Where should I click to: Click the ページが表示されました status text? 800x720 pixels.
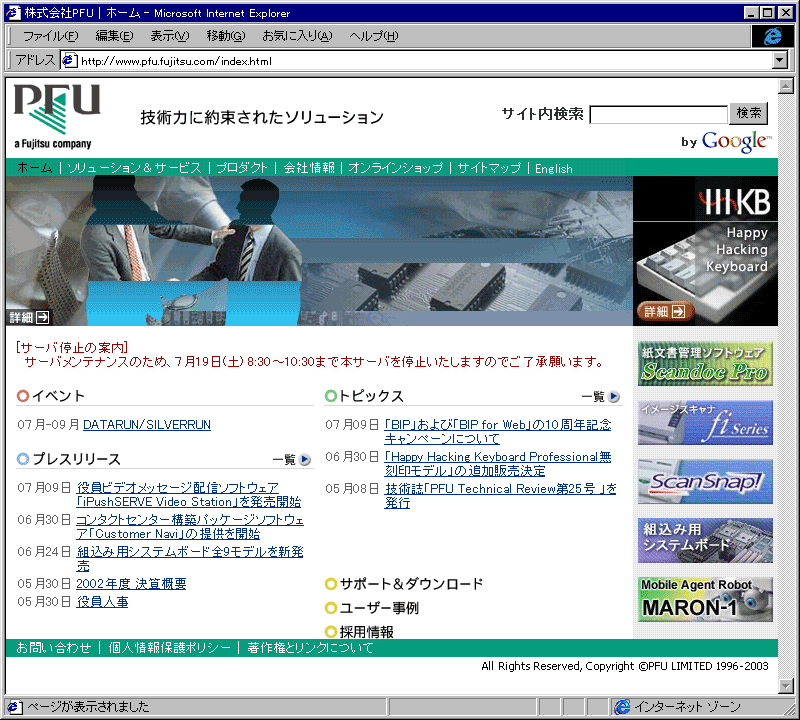(88, 707)
